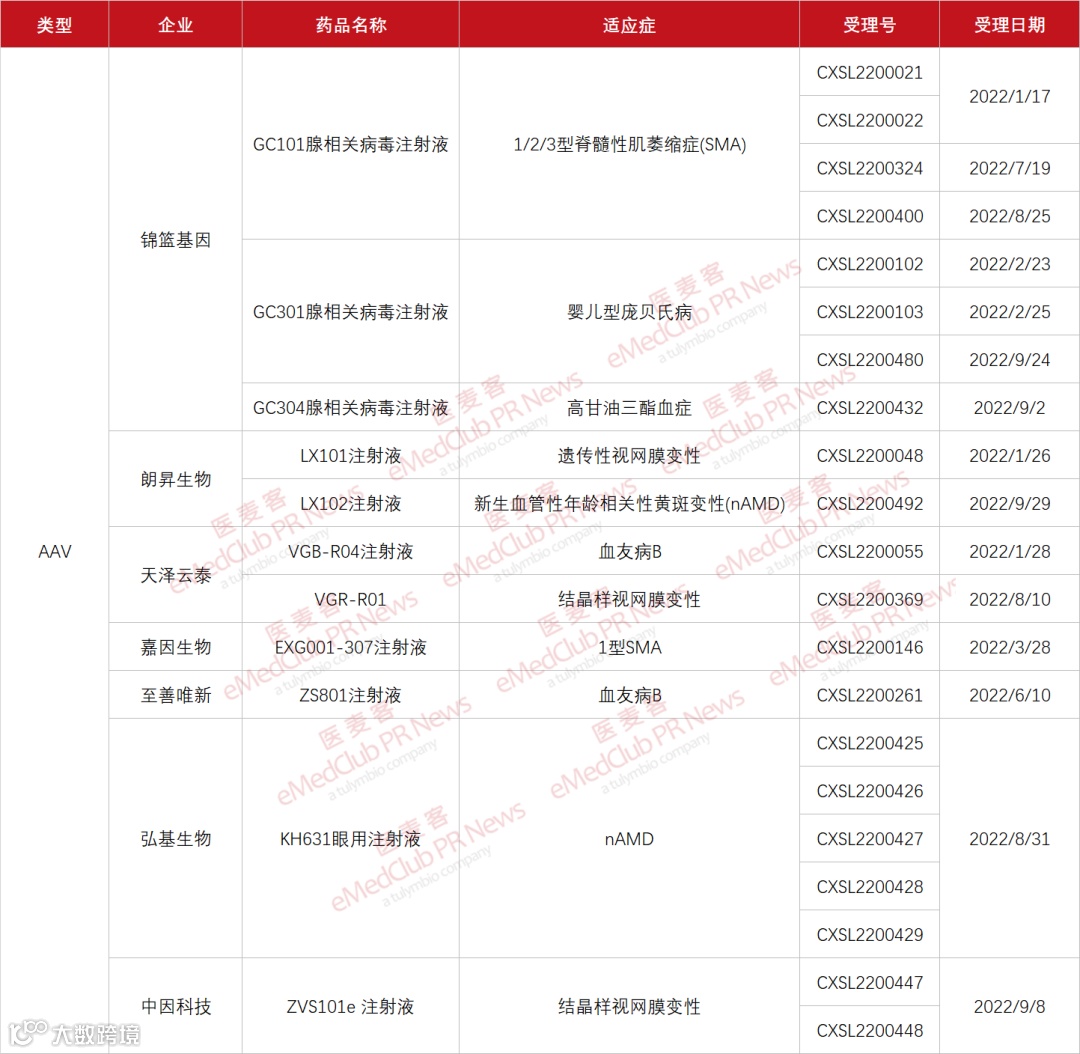Screen dimensions: 1080x1054
Task: Click date cell 2022/9/24
Action: [x=1009, y=360]
